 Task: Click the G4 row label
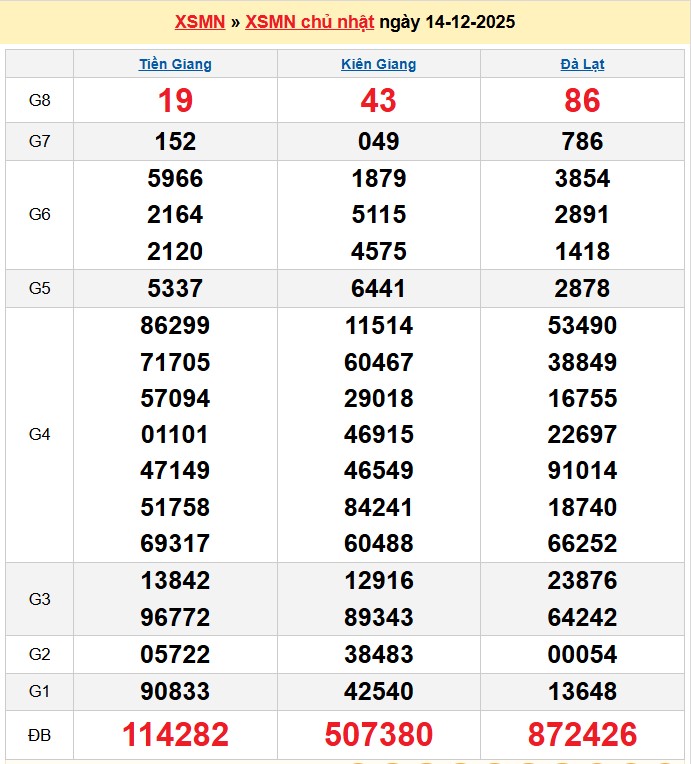click(x=40, y=434)
